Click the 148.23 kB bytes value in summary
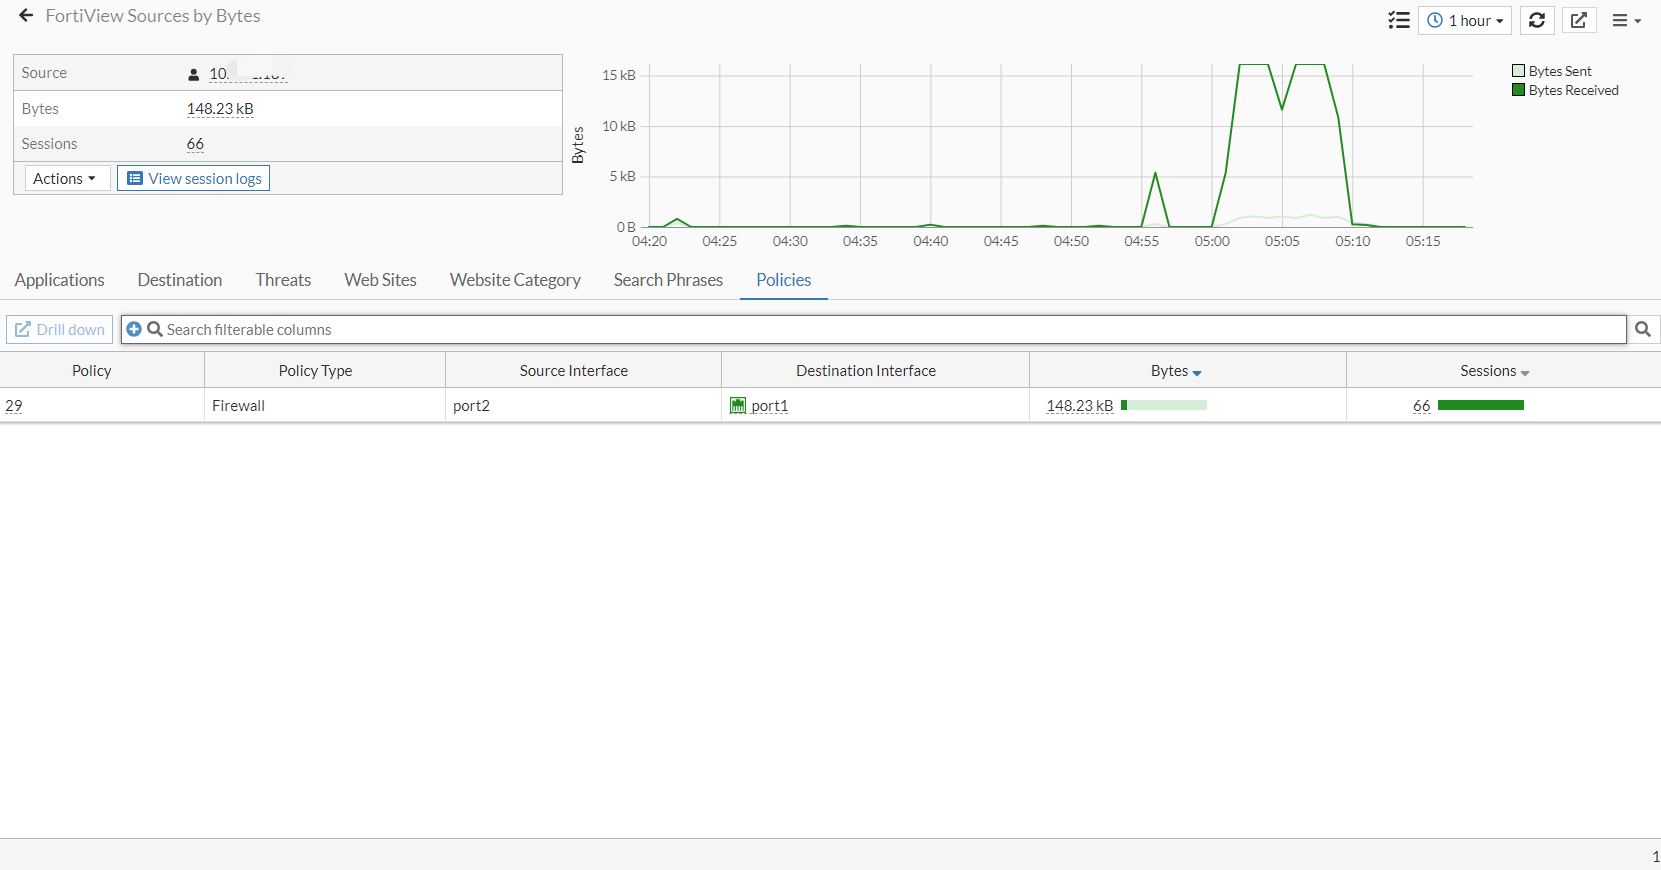 (x=220, y=109)
